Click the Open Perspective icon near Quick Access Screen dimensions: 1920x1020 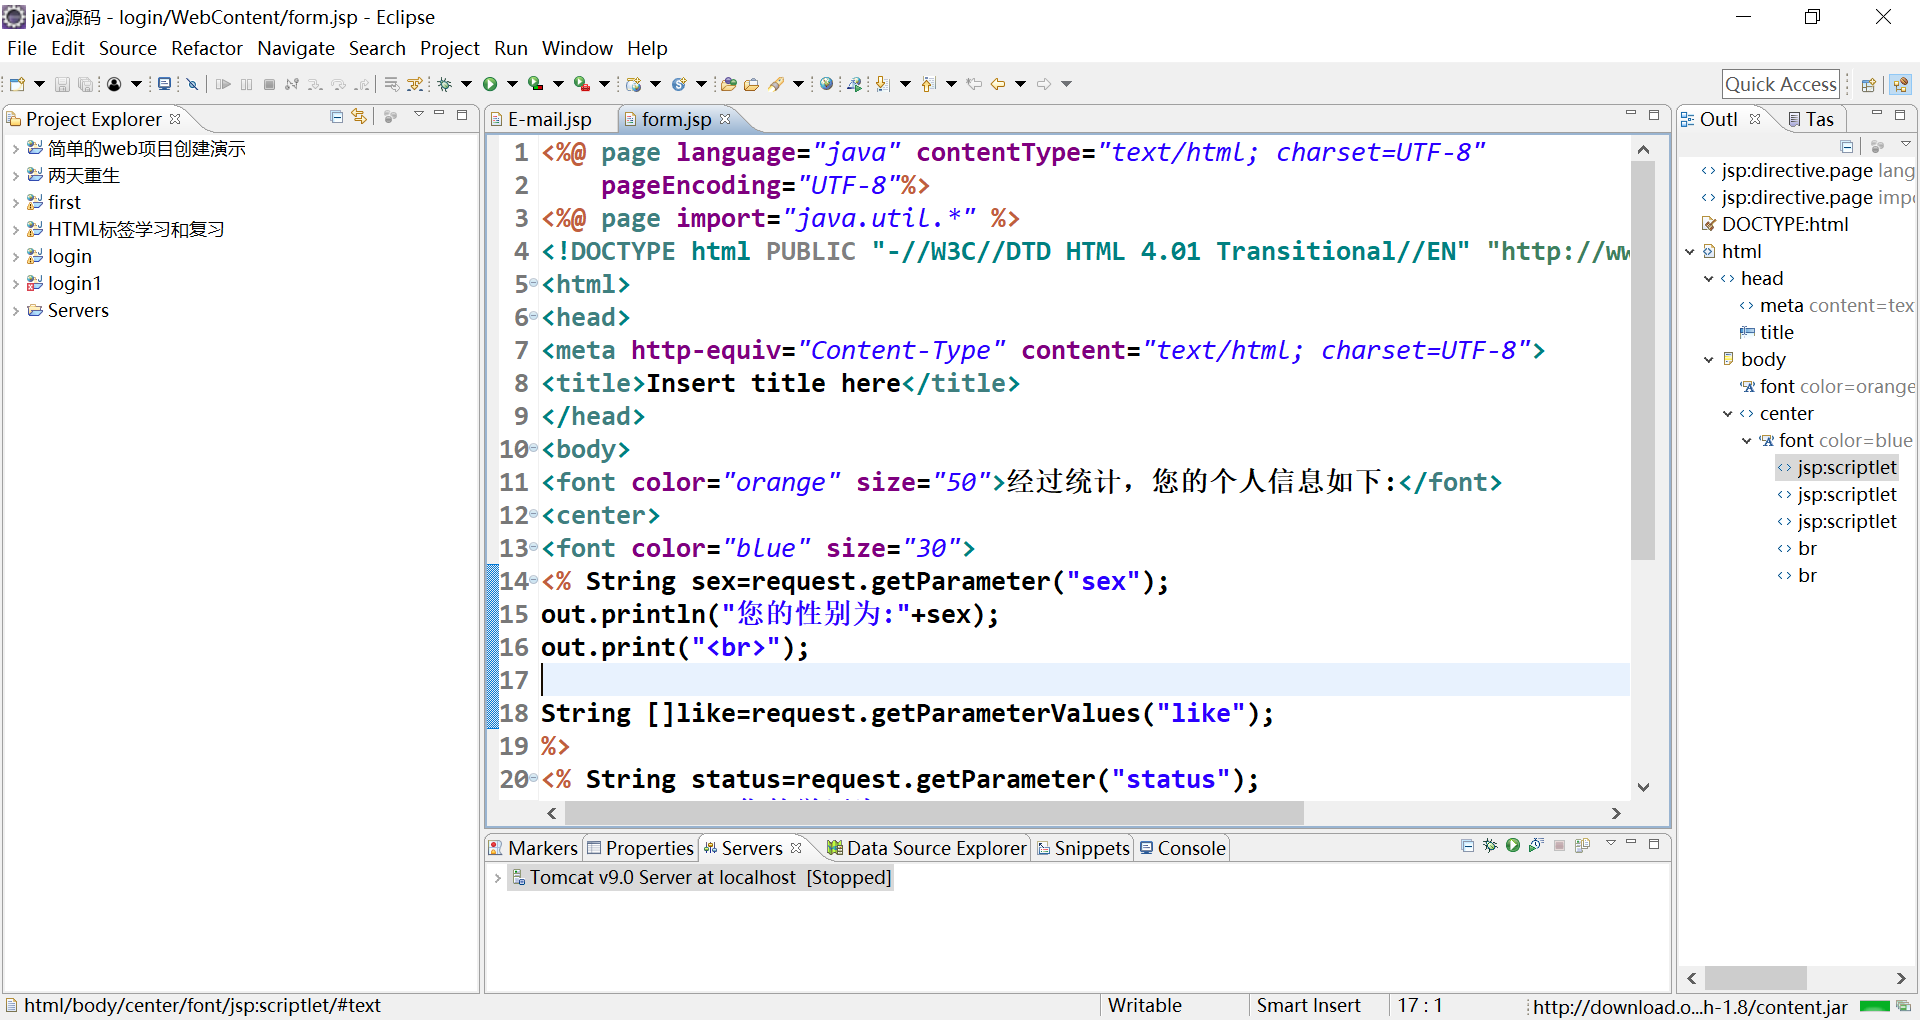click(1868, 84)
